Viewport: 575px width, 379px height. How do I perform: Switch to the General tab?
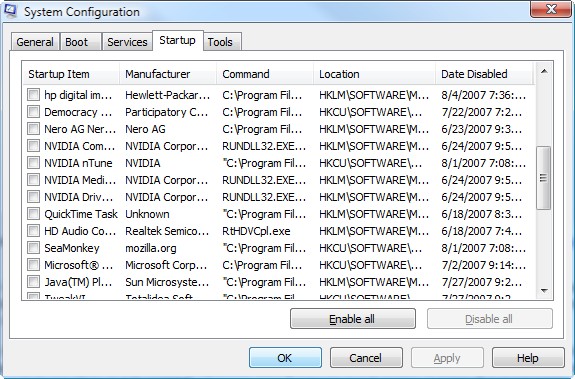coord(35,42)
